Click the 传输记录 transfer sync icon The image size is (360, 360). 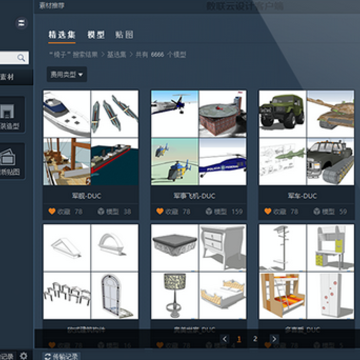pyautogui.click(x=48, y=356)
